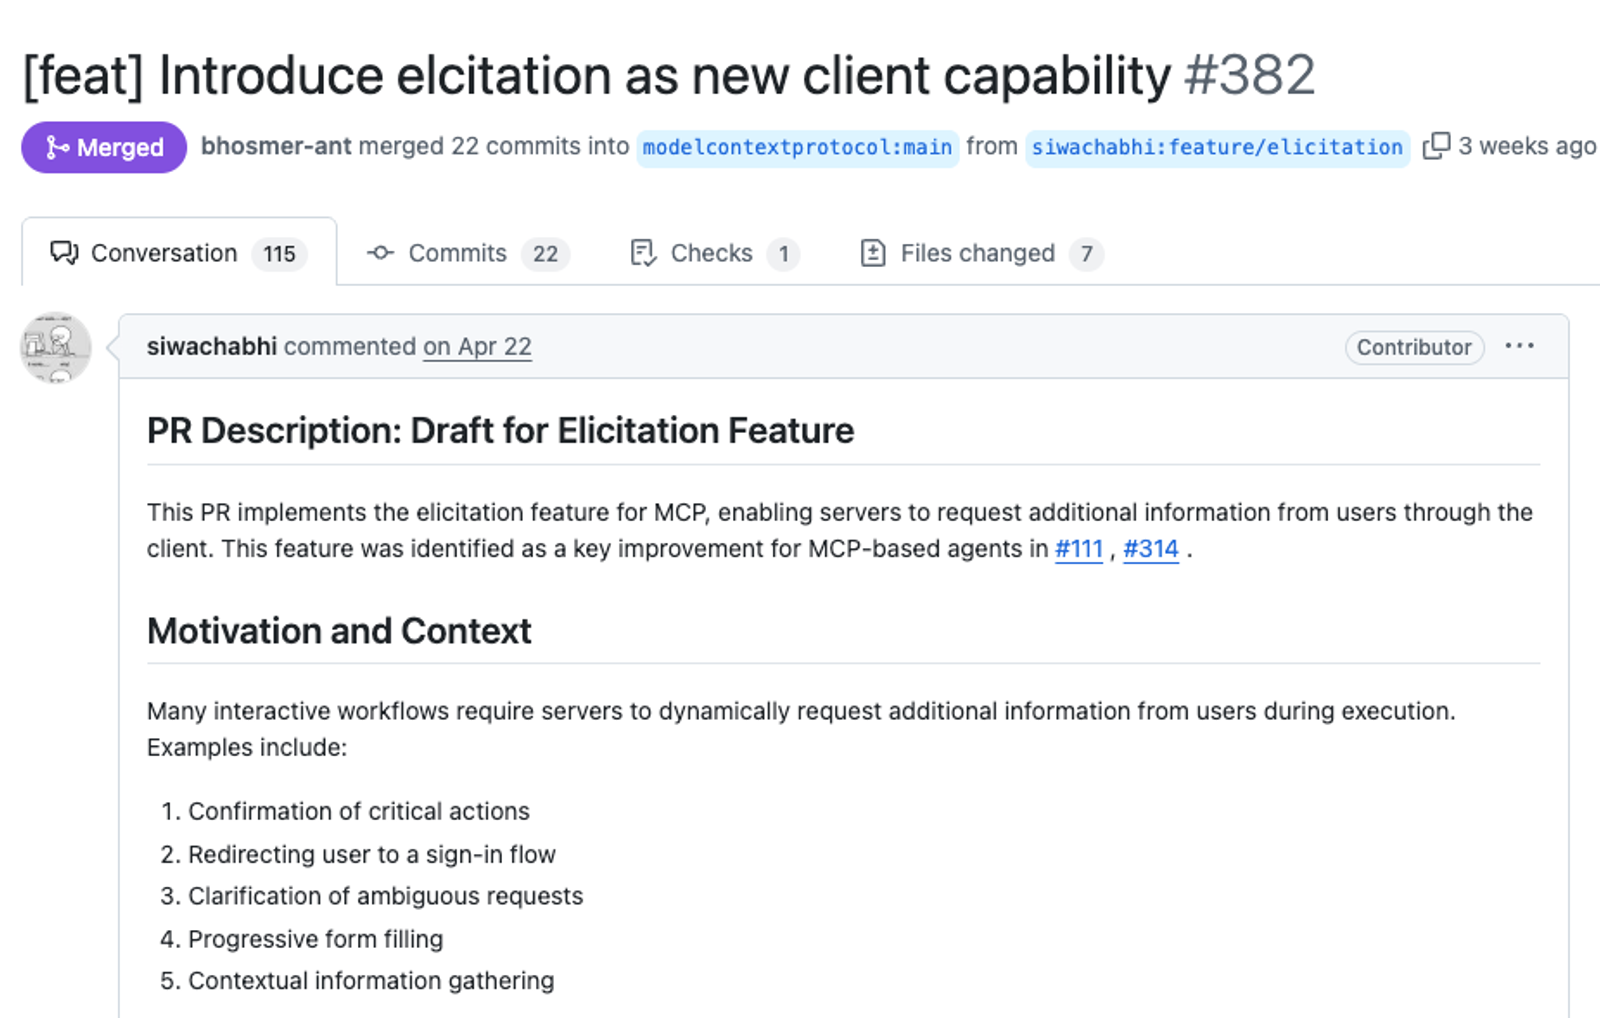The height and width of the screenshot is (1018, 1600).
Task: Click the Commits tab icon
Action: click(x=380, y=253)
